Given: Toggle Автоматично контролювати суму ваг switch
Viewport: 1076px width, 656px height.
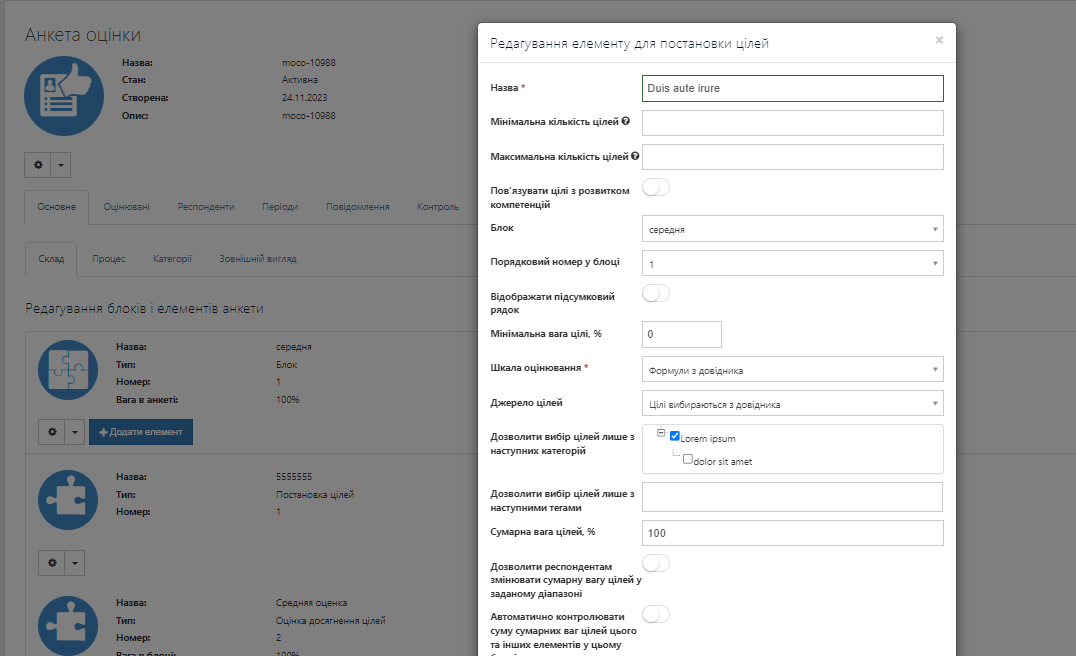Looking at the screenshot, I should (x=656, y=614).
